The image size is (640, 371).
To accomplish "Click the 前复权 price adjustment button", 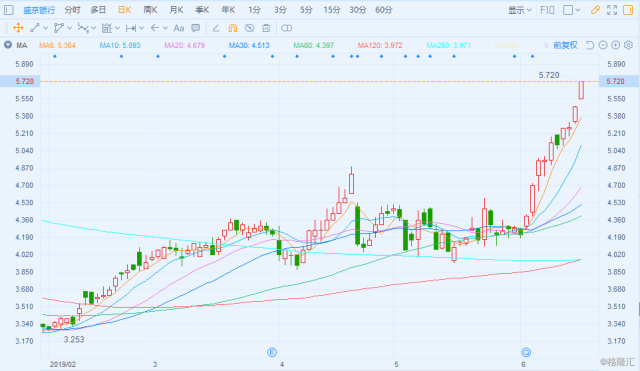I will [565, 45].
